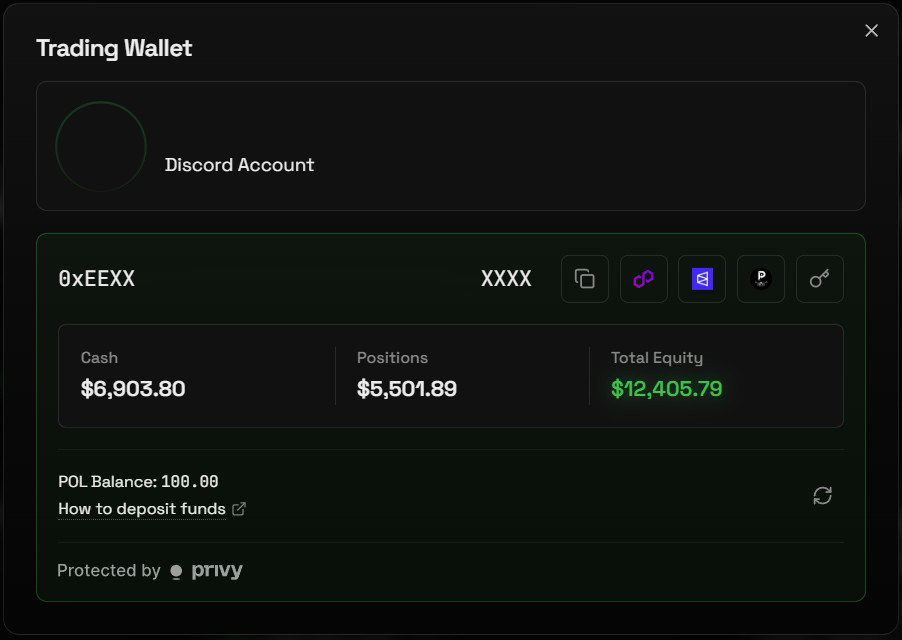The image size is (902, 640).
Task: Click the green Total Equity $12,405.79
Action: (x=666, y=389)
